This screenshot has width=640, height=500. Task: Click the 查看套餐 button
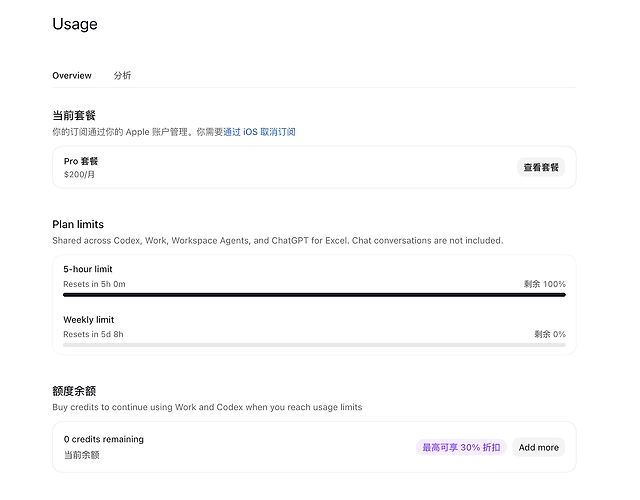(541, 167)
